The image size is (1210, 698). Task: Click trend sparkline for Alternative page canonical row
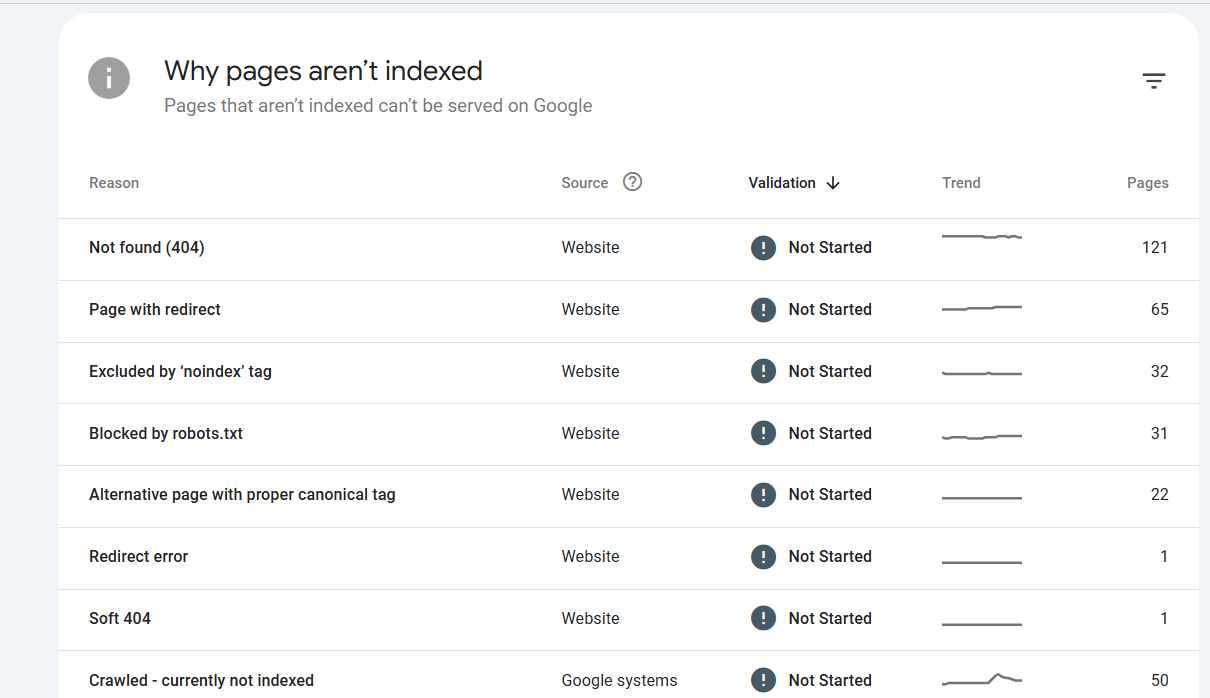982,498
